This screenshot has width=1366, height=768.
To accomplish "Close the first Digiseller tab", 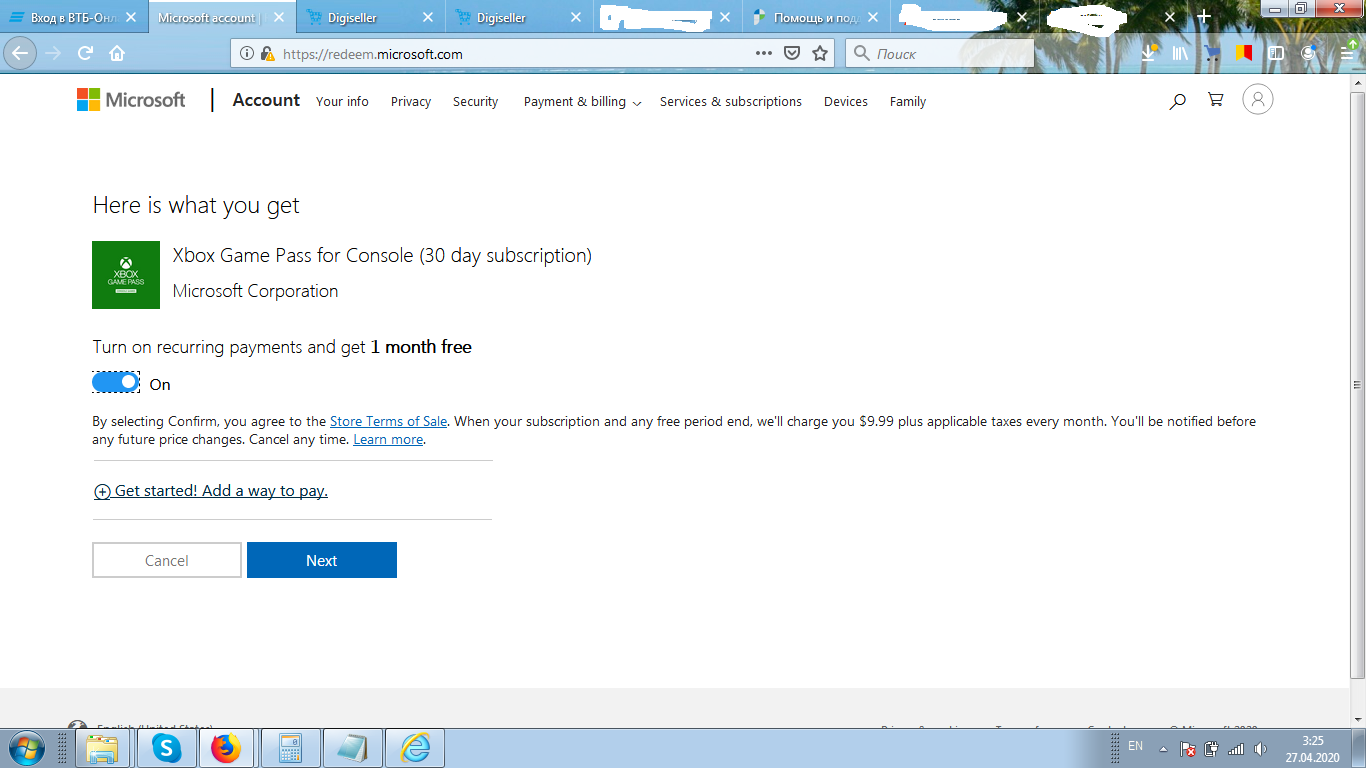I will (x=427, y=17).
